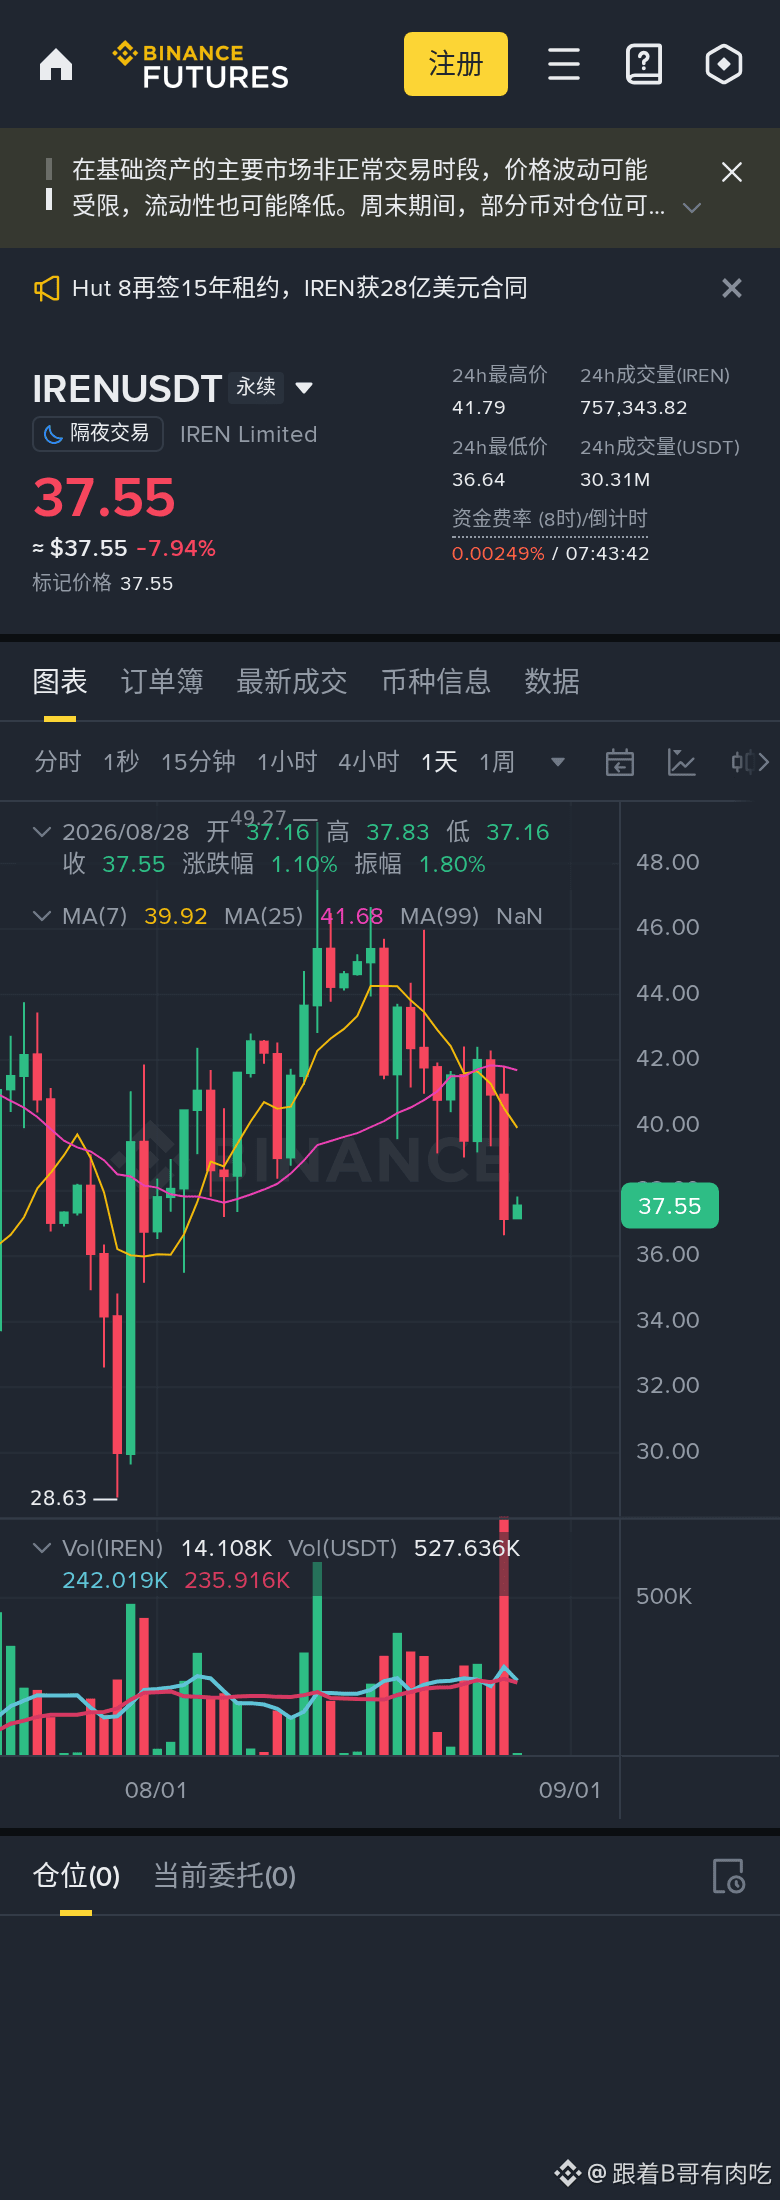This screenshot has width=780, height=2200.
Task: Select the 15分钟 interval
Action: [x=198, y=762]
